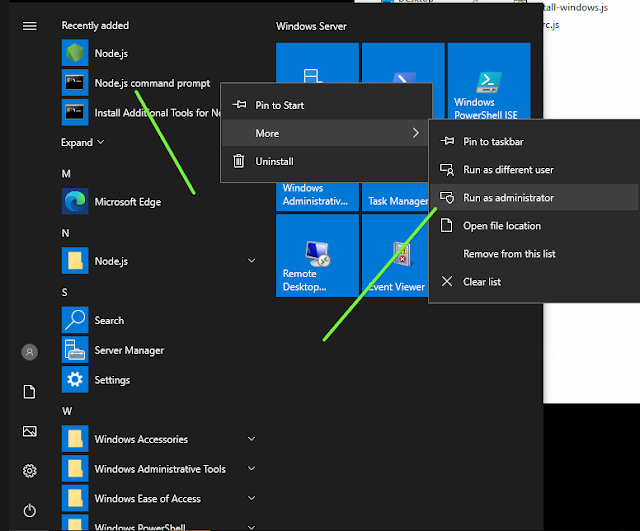The height and width of the screenshot is (531, 640).
Task: Click Run as administrator
Action: [535, 198]
